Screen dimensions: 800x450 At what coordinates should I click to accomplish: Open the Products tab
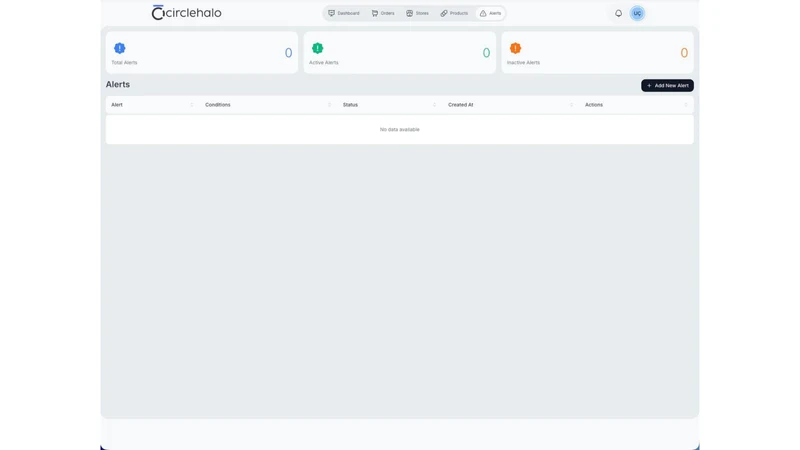click(x=454, y=13)
